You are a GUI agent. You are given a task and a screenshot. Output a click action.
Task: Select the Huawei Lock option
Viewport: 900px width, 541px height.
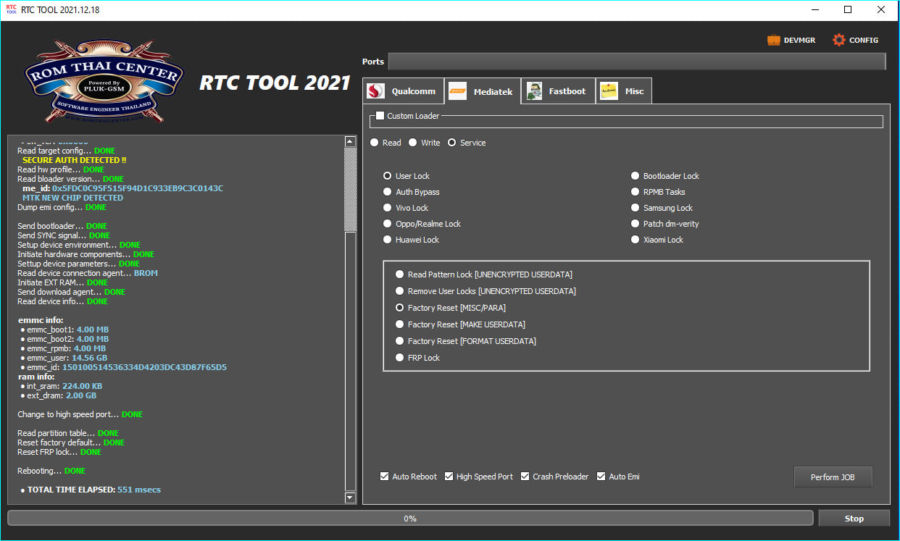click(387, 240)
